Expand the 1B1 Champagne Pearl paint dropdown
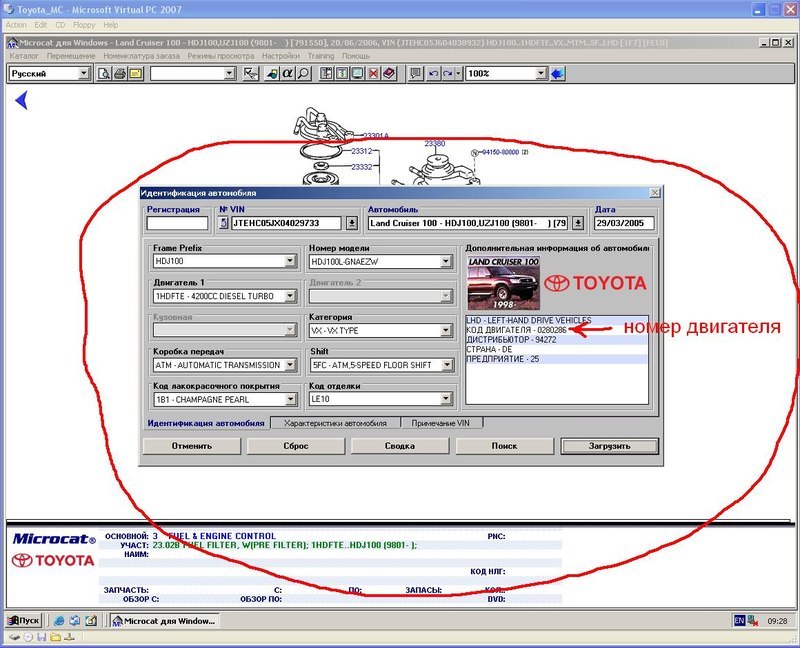Image resolution: width=800 pixels, height=648 pixels. tap(291, 400)
